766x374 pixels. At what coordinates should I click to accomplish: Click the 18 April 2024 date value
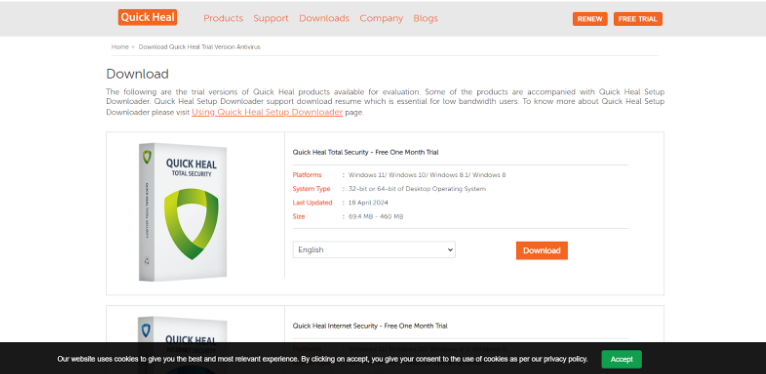coord(368,203)
